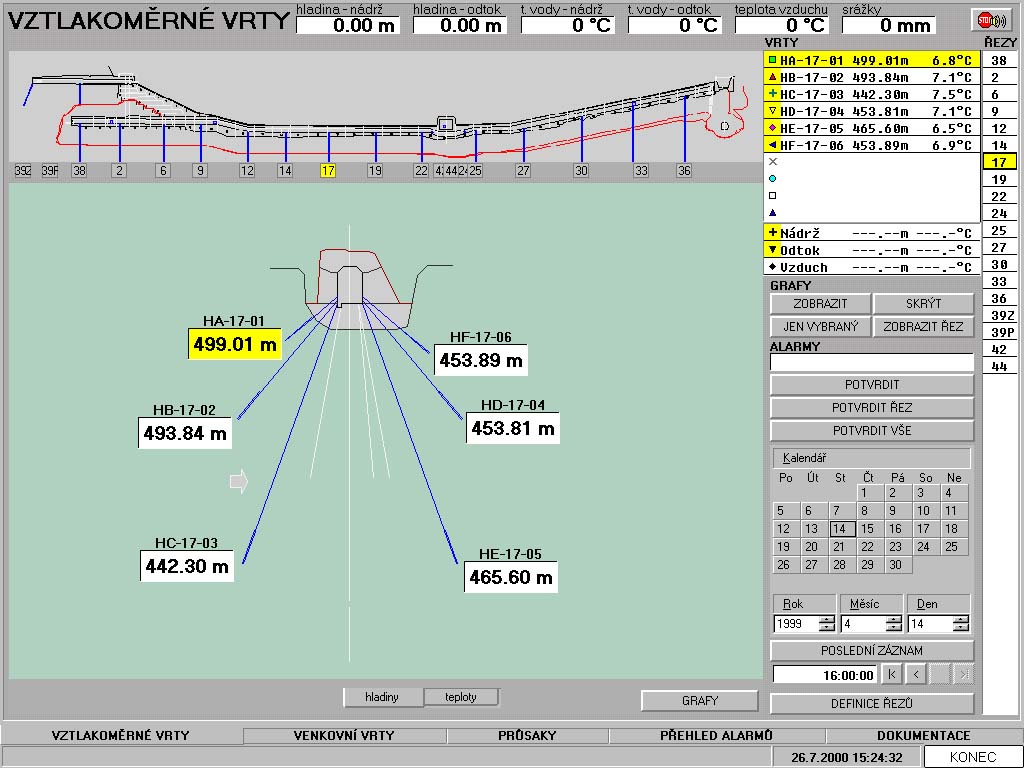Screen dimensions: 1024x768
Task: Select borehole HB-17-02 red triangle marker
Action: [x=772, y=77]
